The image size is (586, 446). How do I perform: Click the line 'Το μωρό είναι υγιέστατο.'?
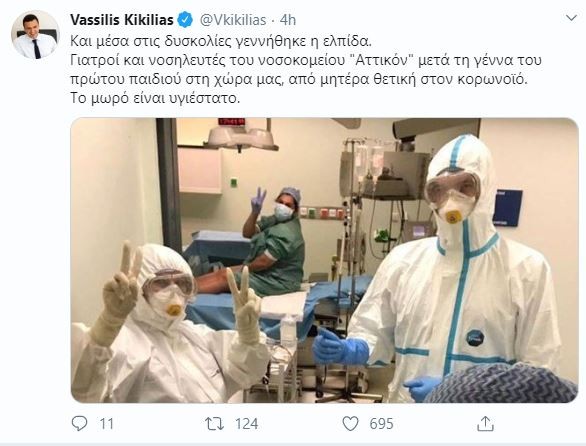(155, 99)
